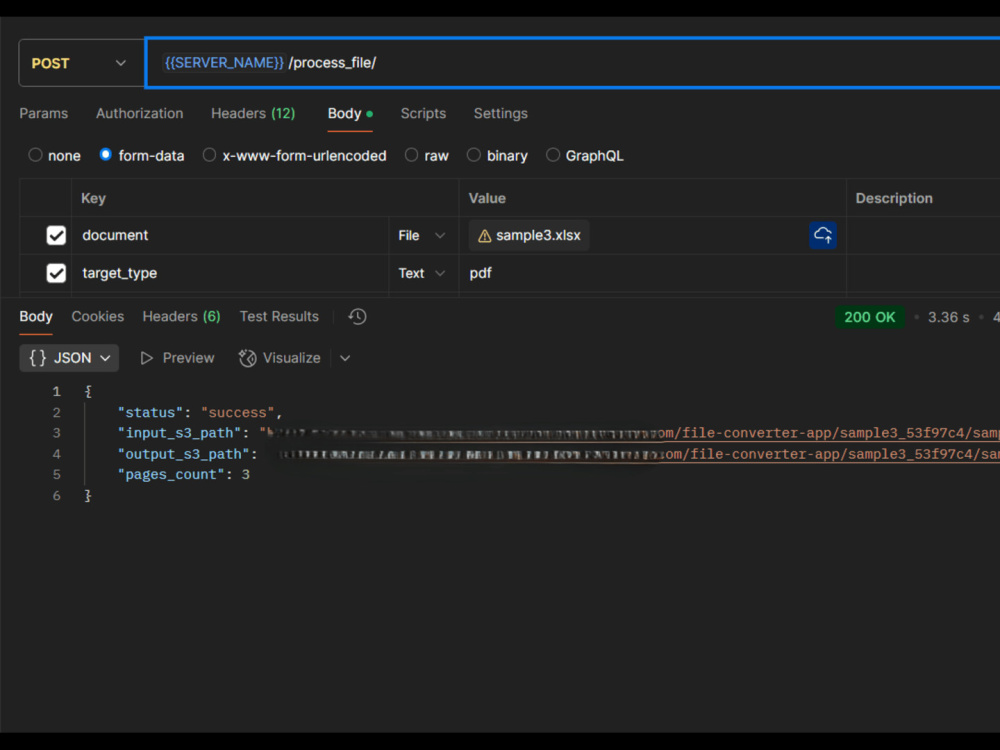The image size is (1000, 750).
Task: Click the Visualize button
Action: [x=279, y=358]
